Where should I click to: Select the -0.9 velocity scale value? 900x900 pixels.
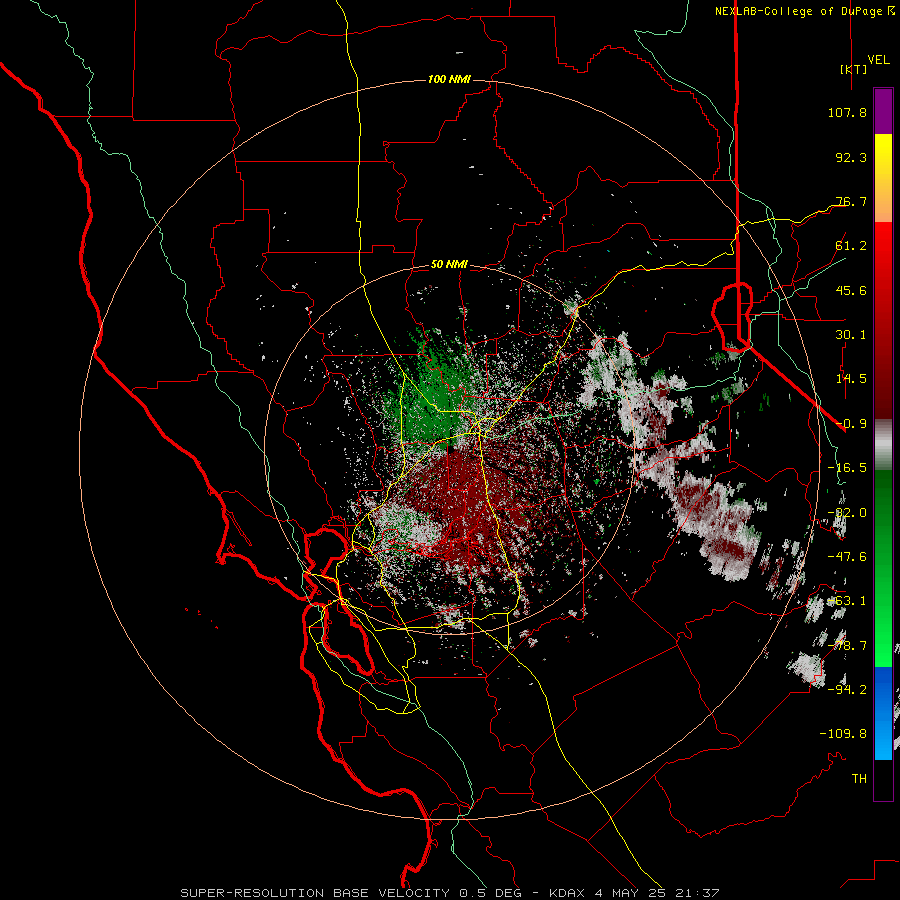[851, 424]
